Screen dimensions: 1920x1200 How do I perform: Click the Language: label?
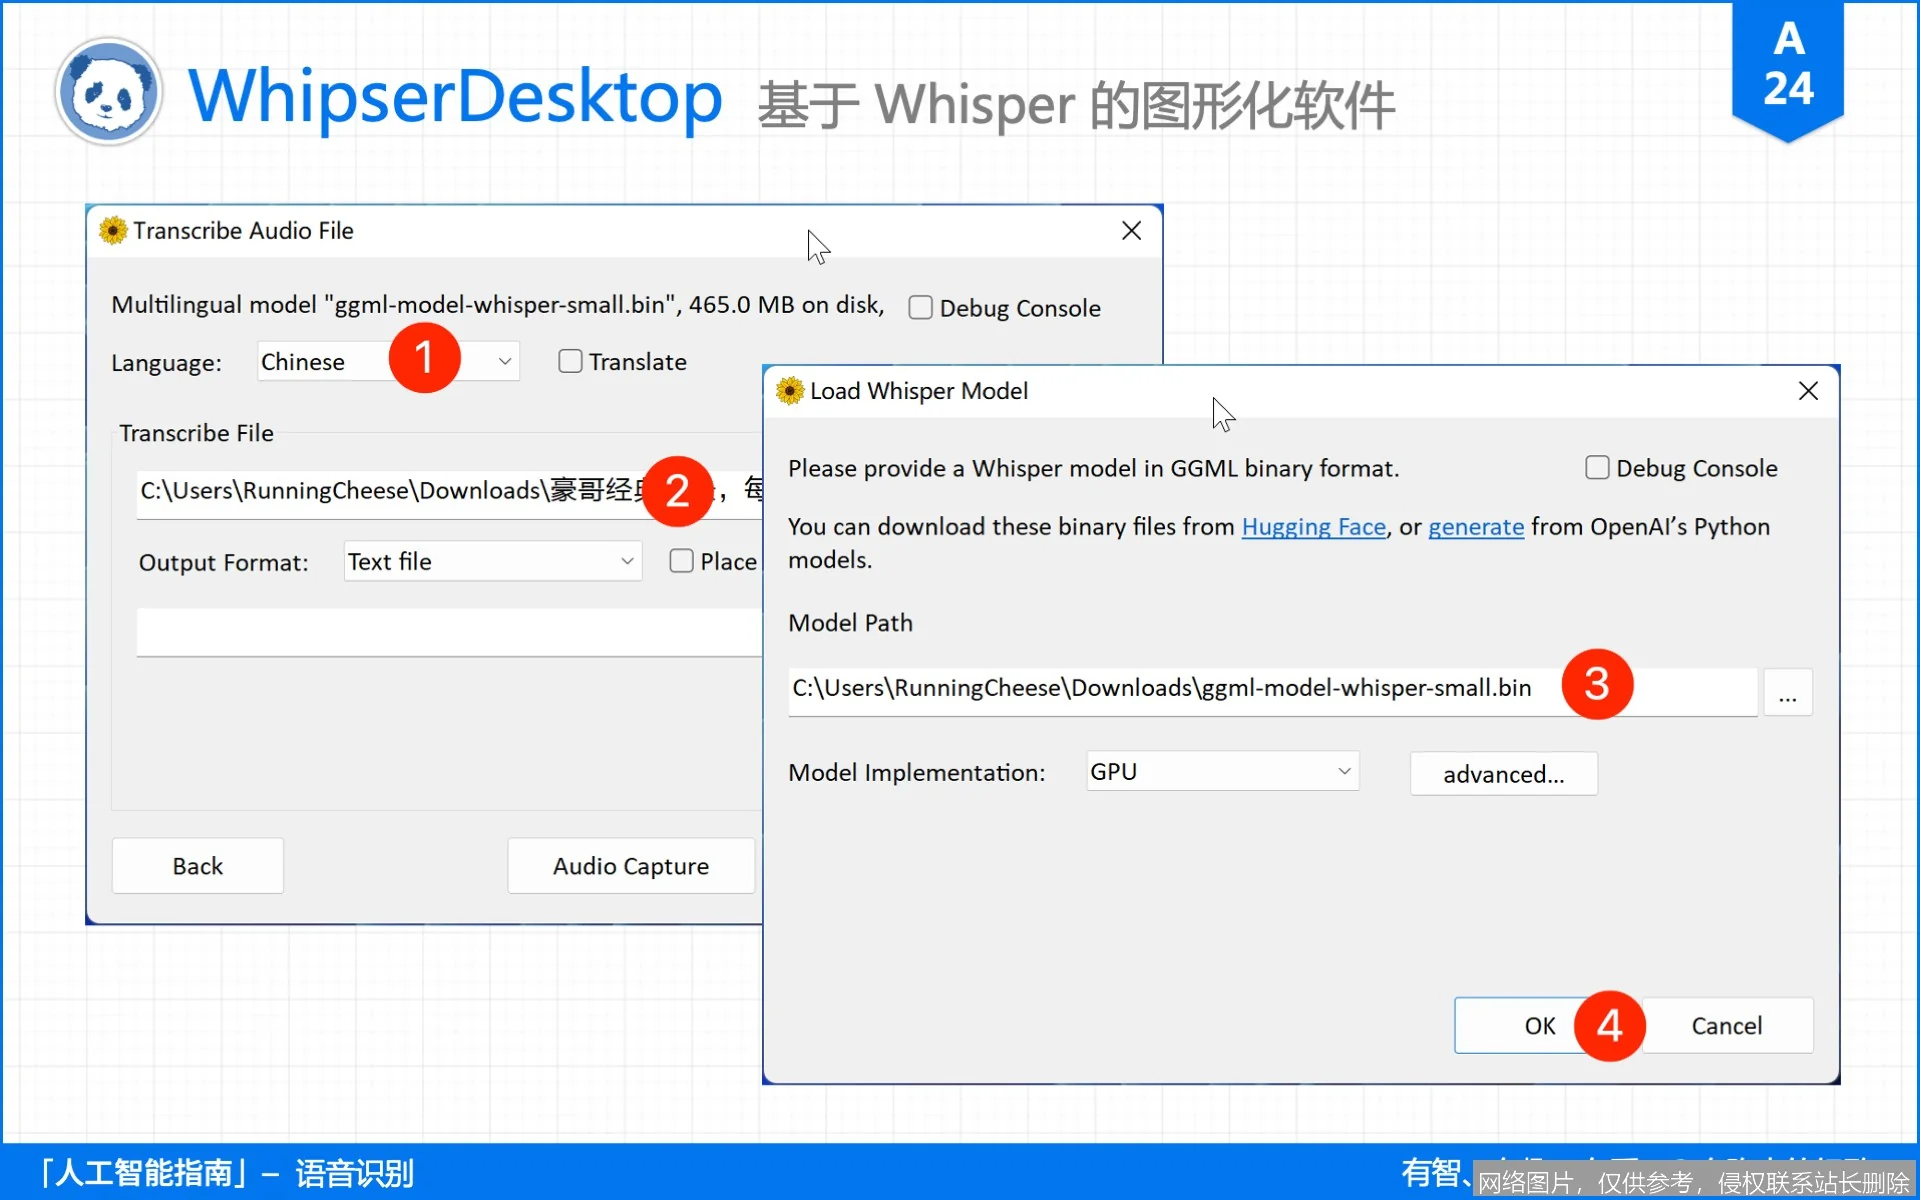(x=166, y=363)
